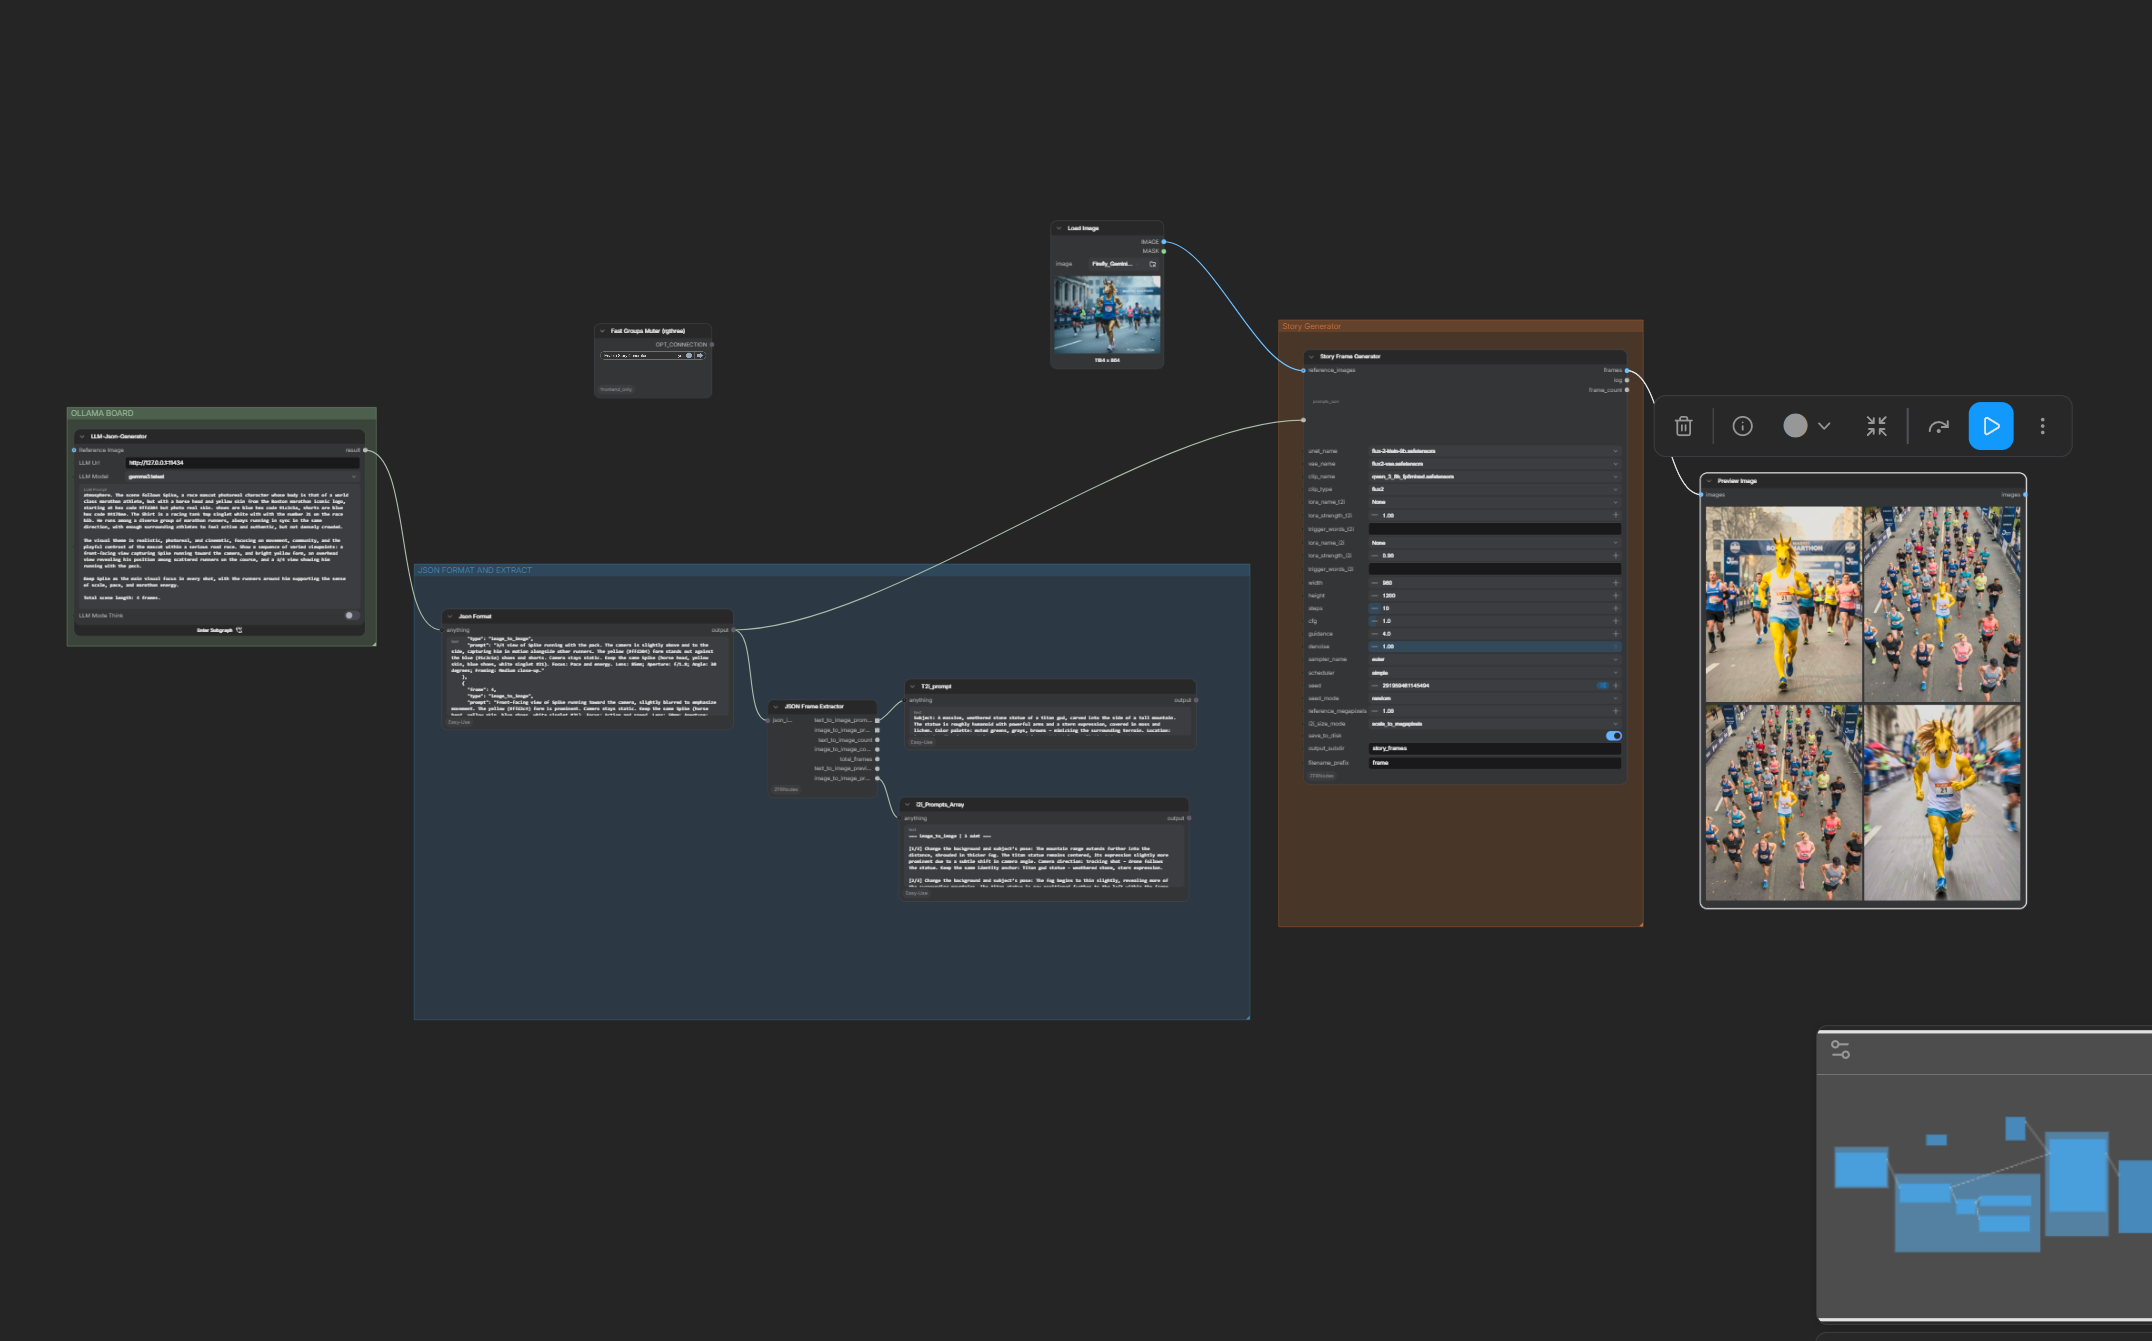
Task: Decrease width value with minus button
Action: 1374,583
